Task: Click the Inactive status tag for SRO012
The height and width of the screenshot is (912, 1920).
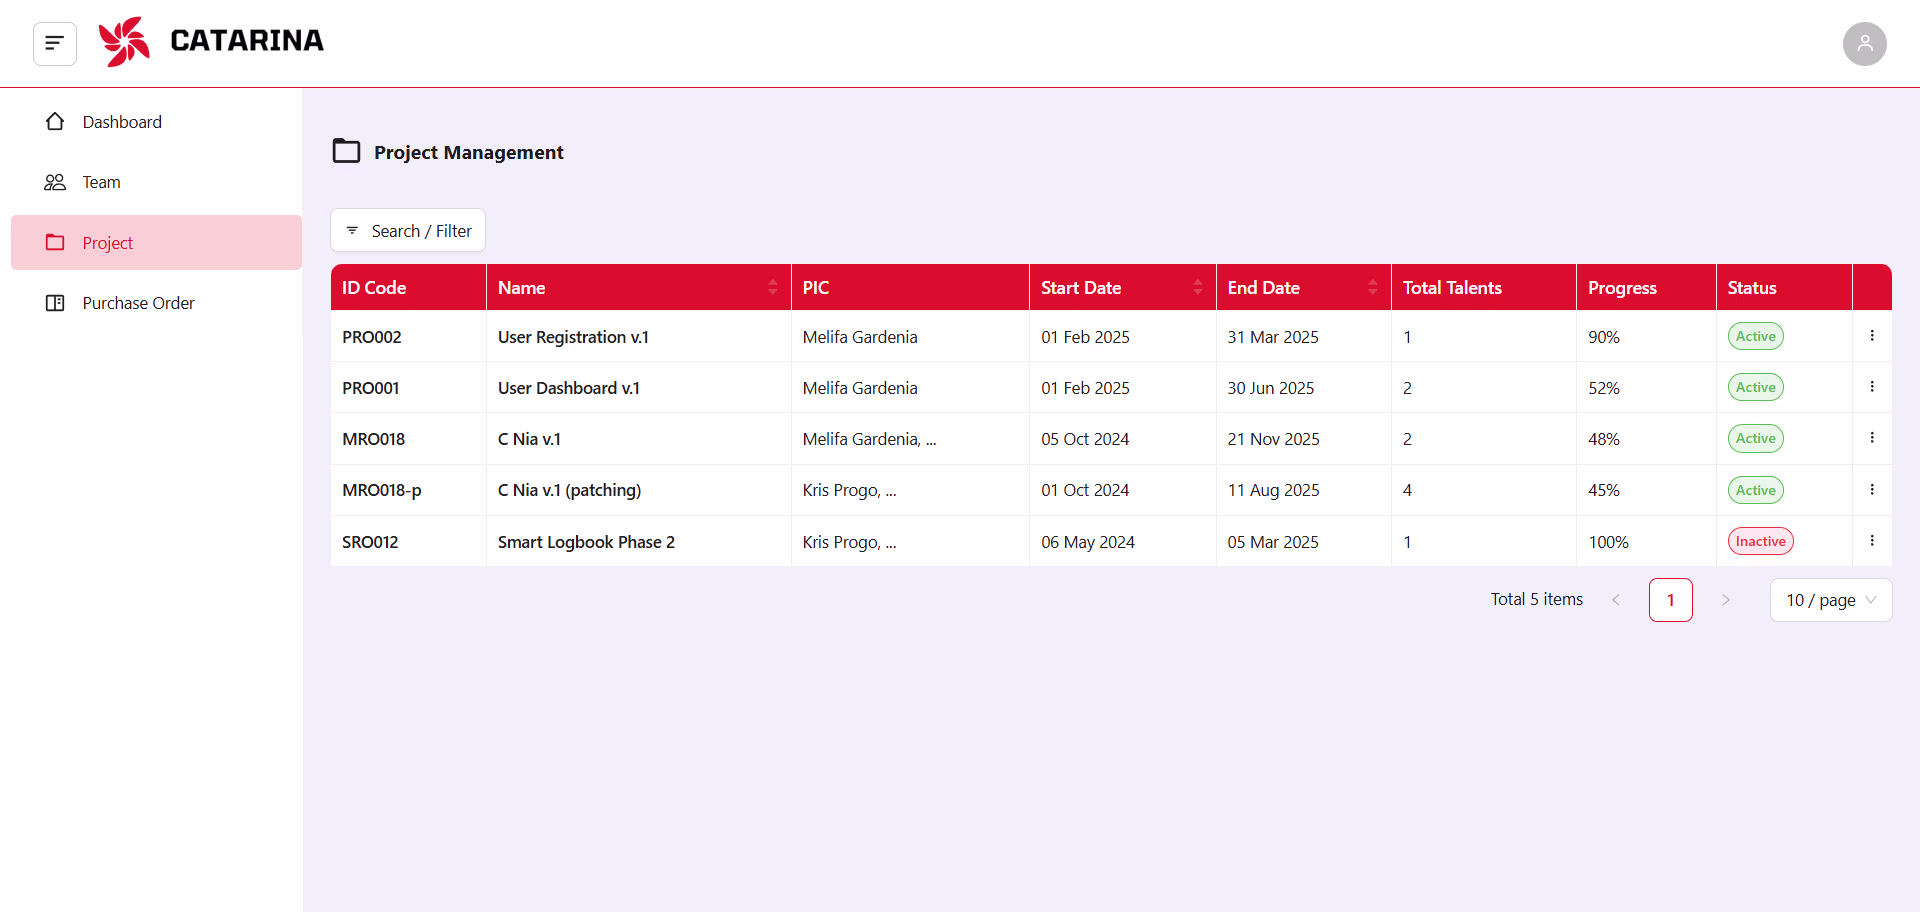Action: tap(1760, 541)
